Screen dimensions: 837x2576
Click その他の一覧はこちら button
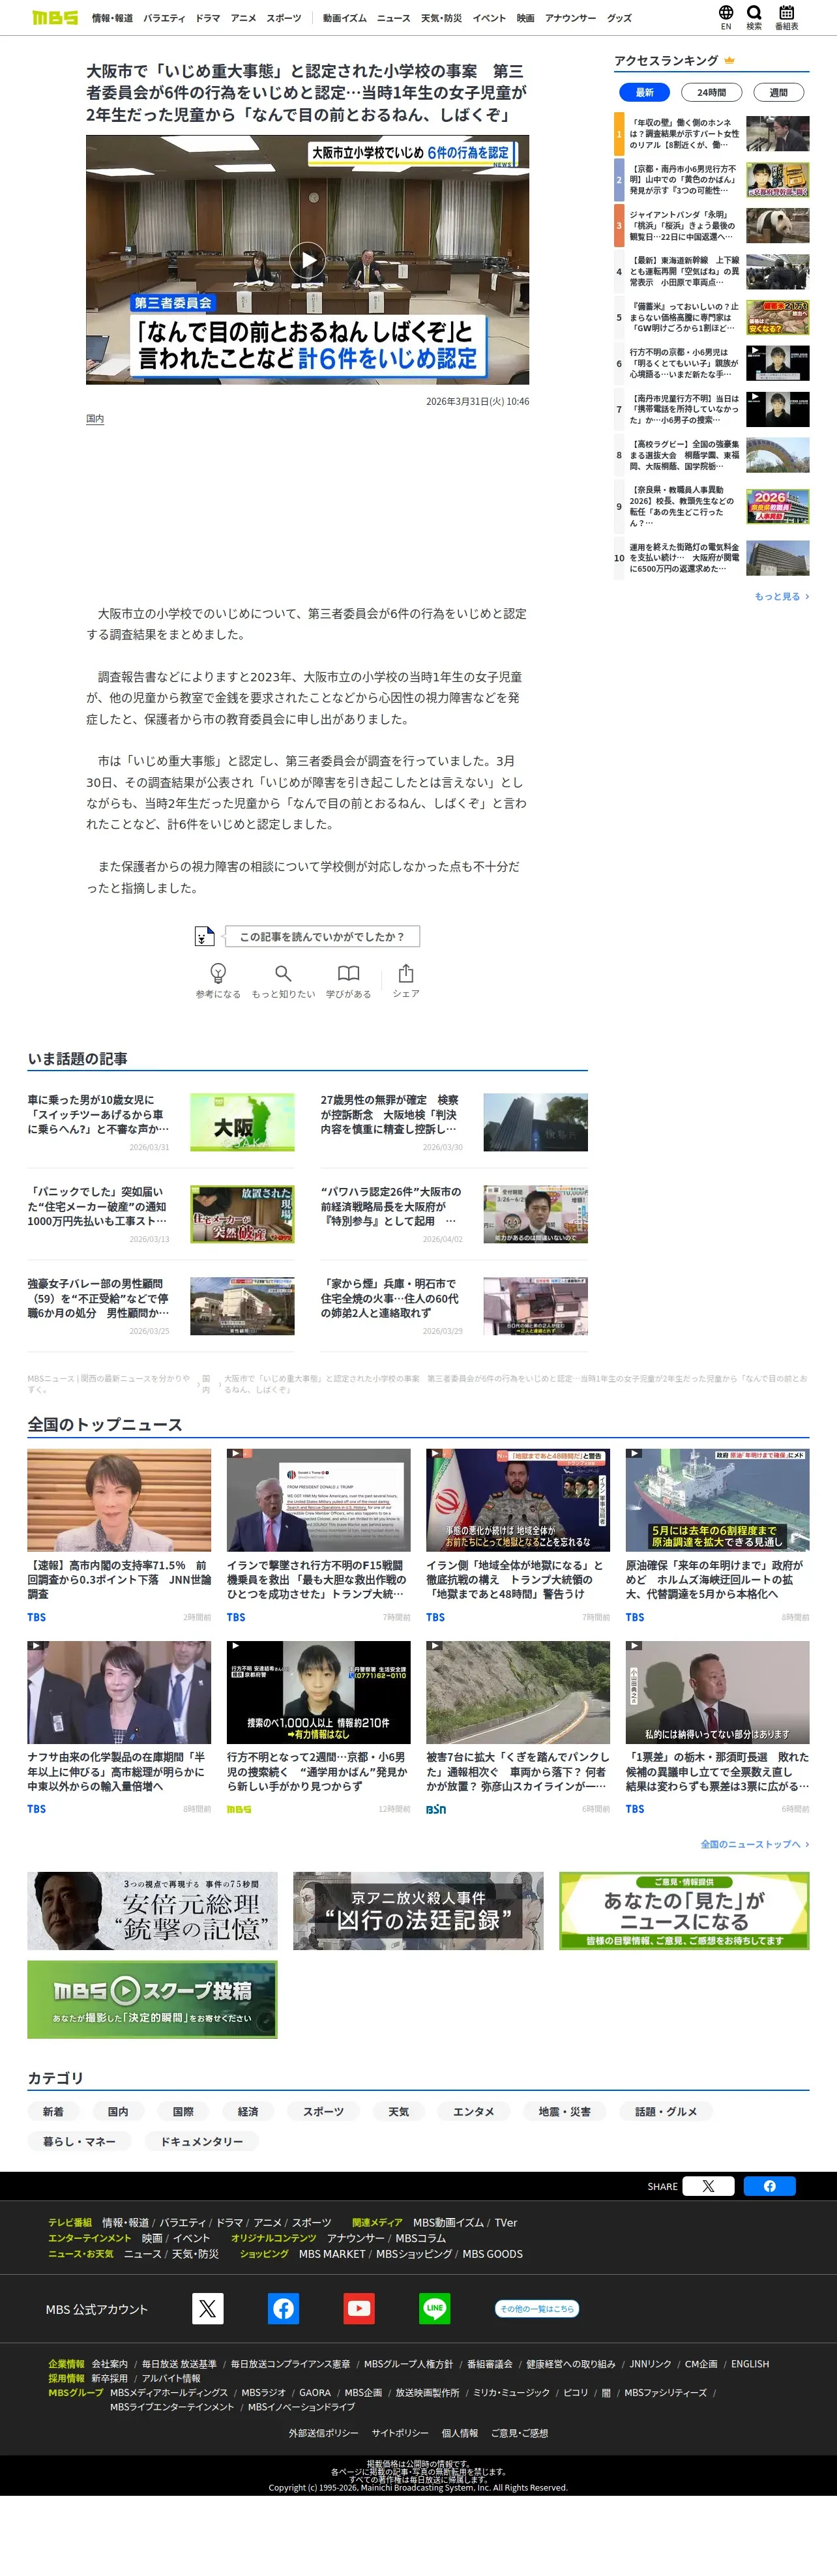click(x=537, y=2309)
